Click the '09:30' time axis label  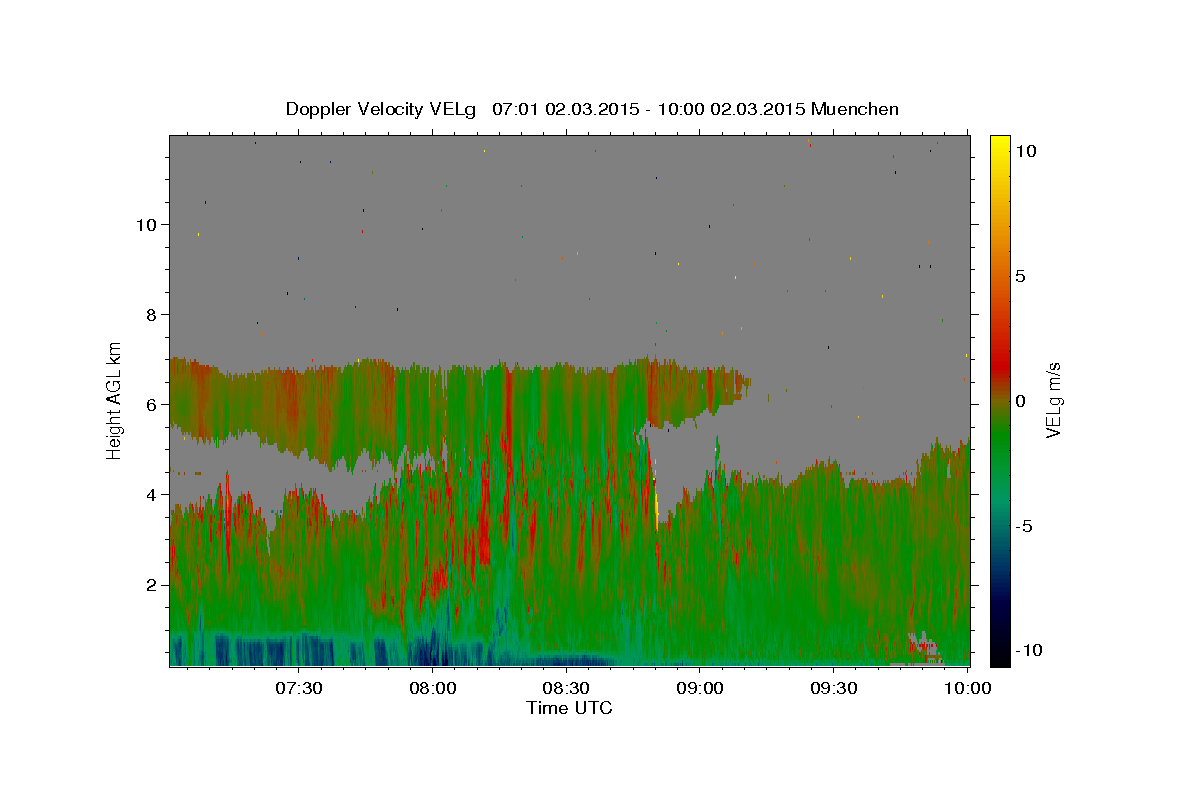coord(833,688)
